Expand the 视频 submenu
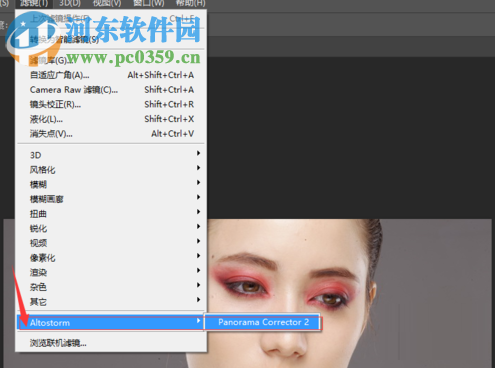 point(111,243)
